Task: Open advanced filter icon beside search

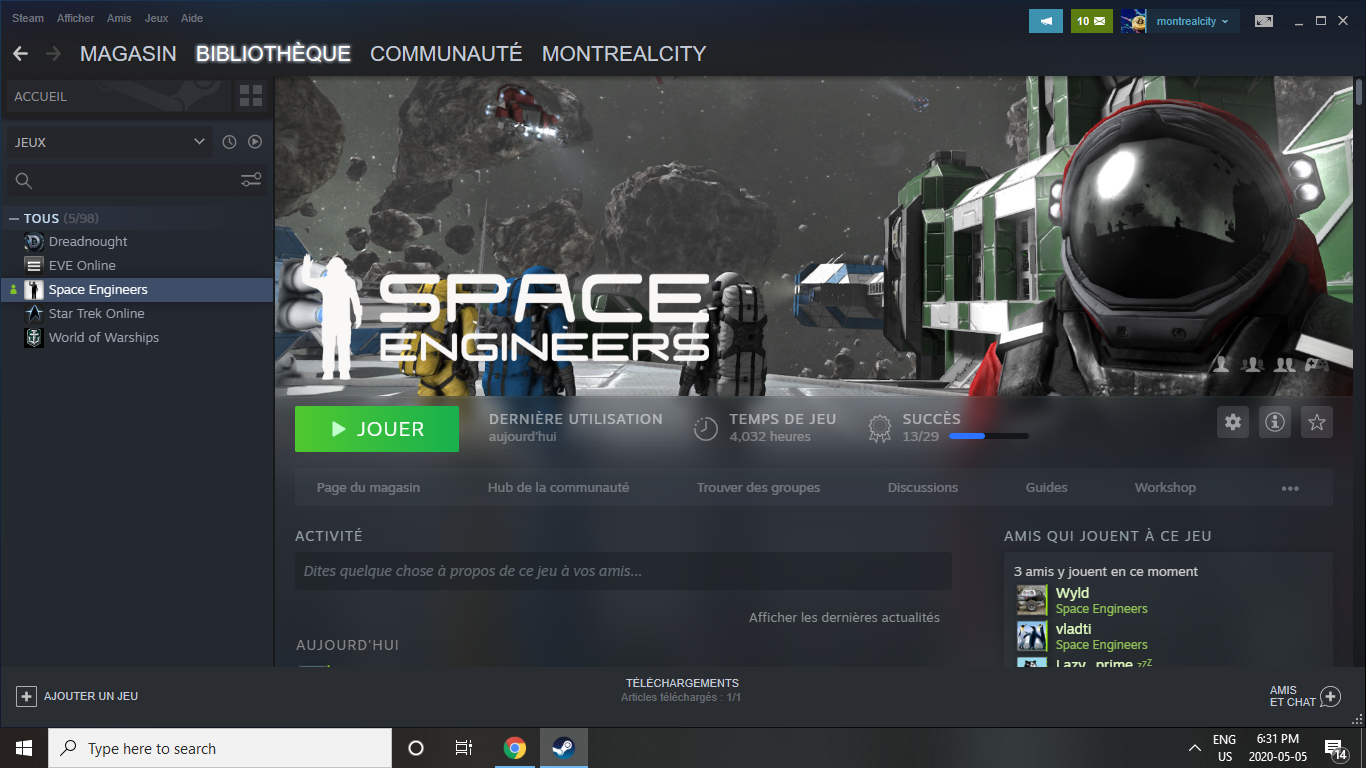Action: click(x=251, y=180)
